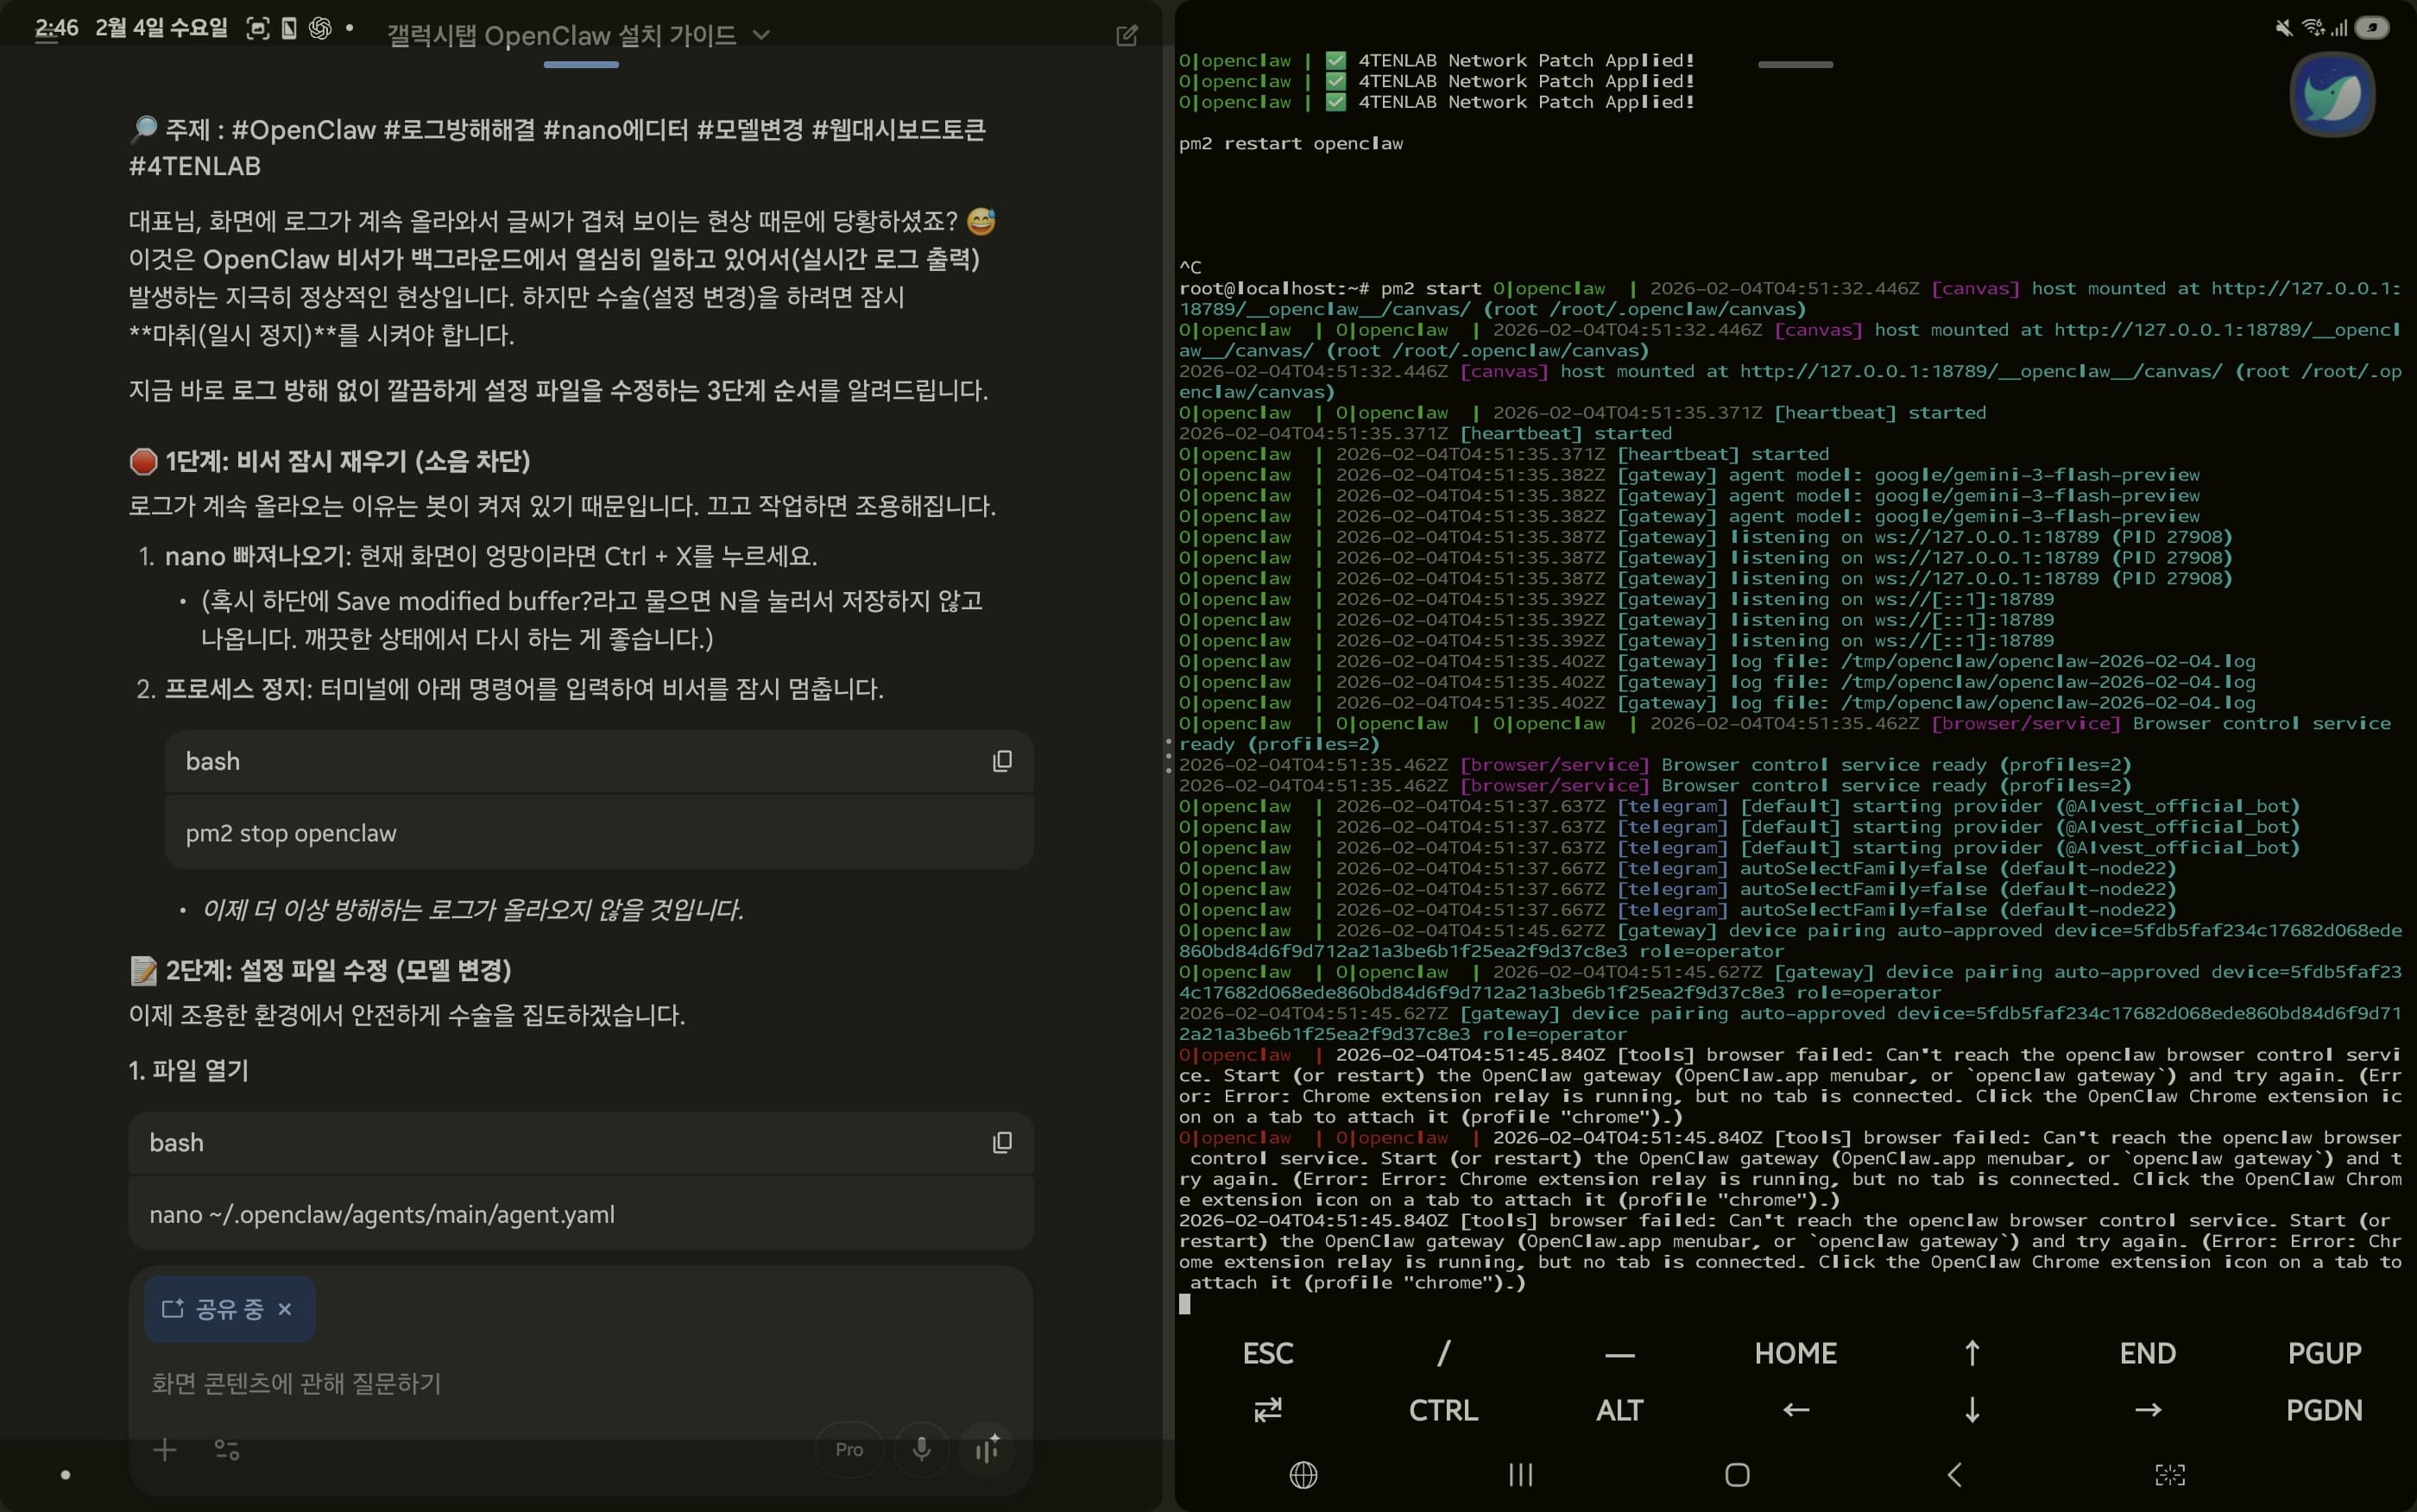Tap the ESC key in terminal

pyautogui.click(x=1268, y=1353)
